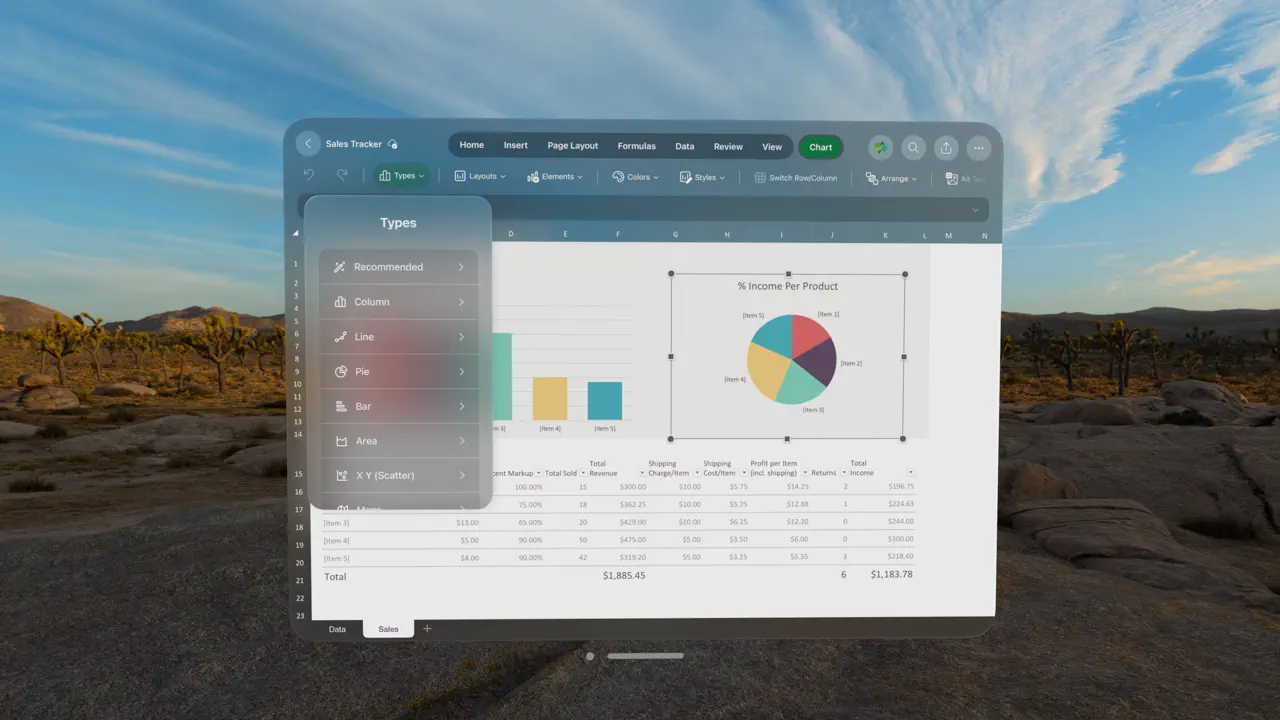The width and height of the screenshot is (1280, 720).
Task: Open the chart Styles dropdown
Action: point(702,177)
